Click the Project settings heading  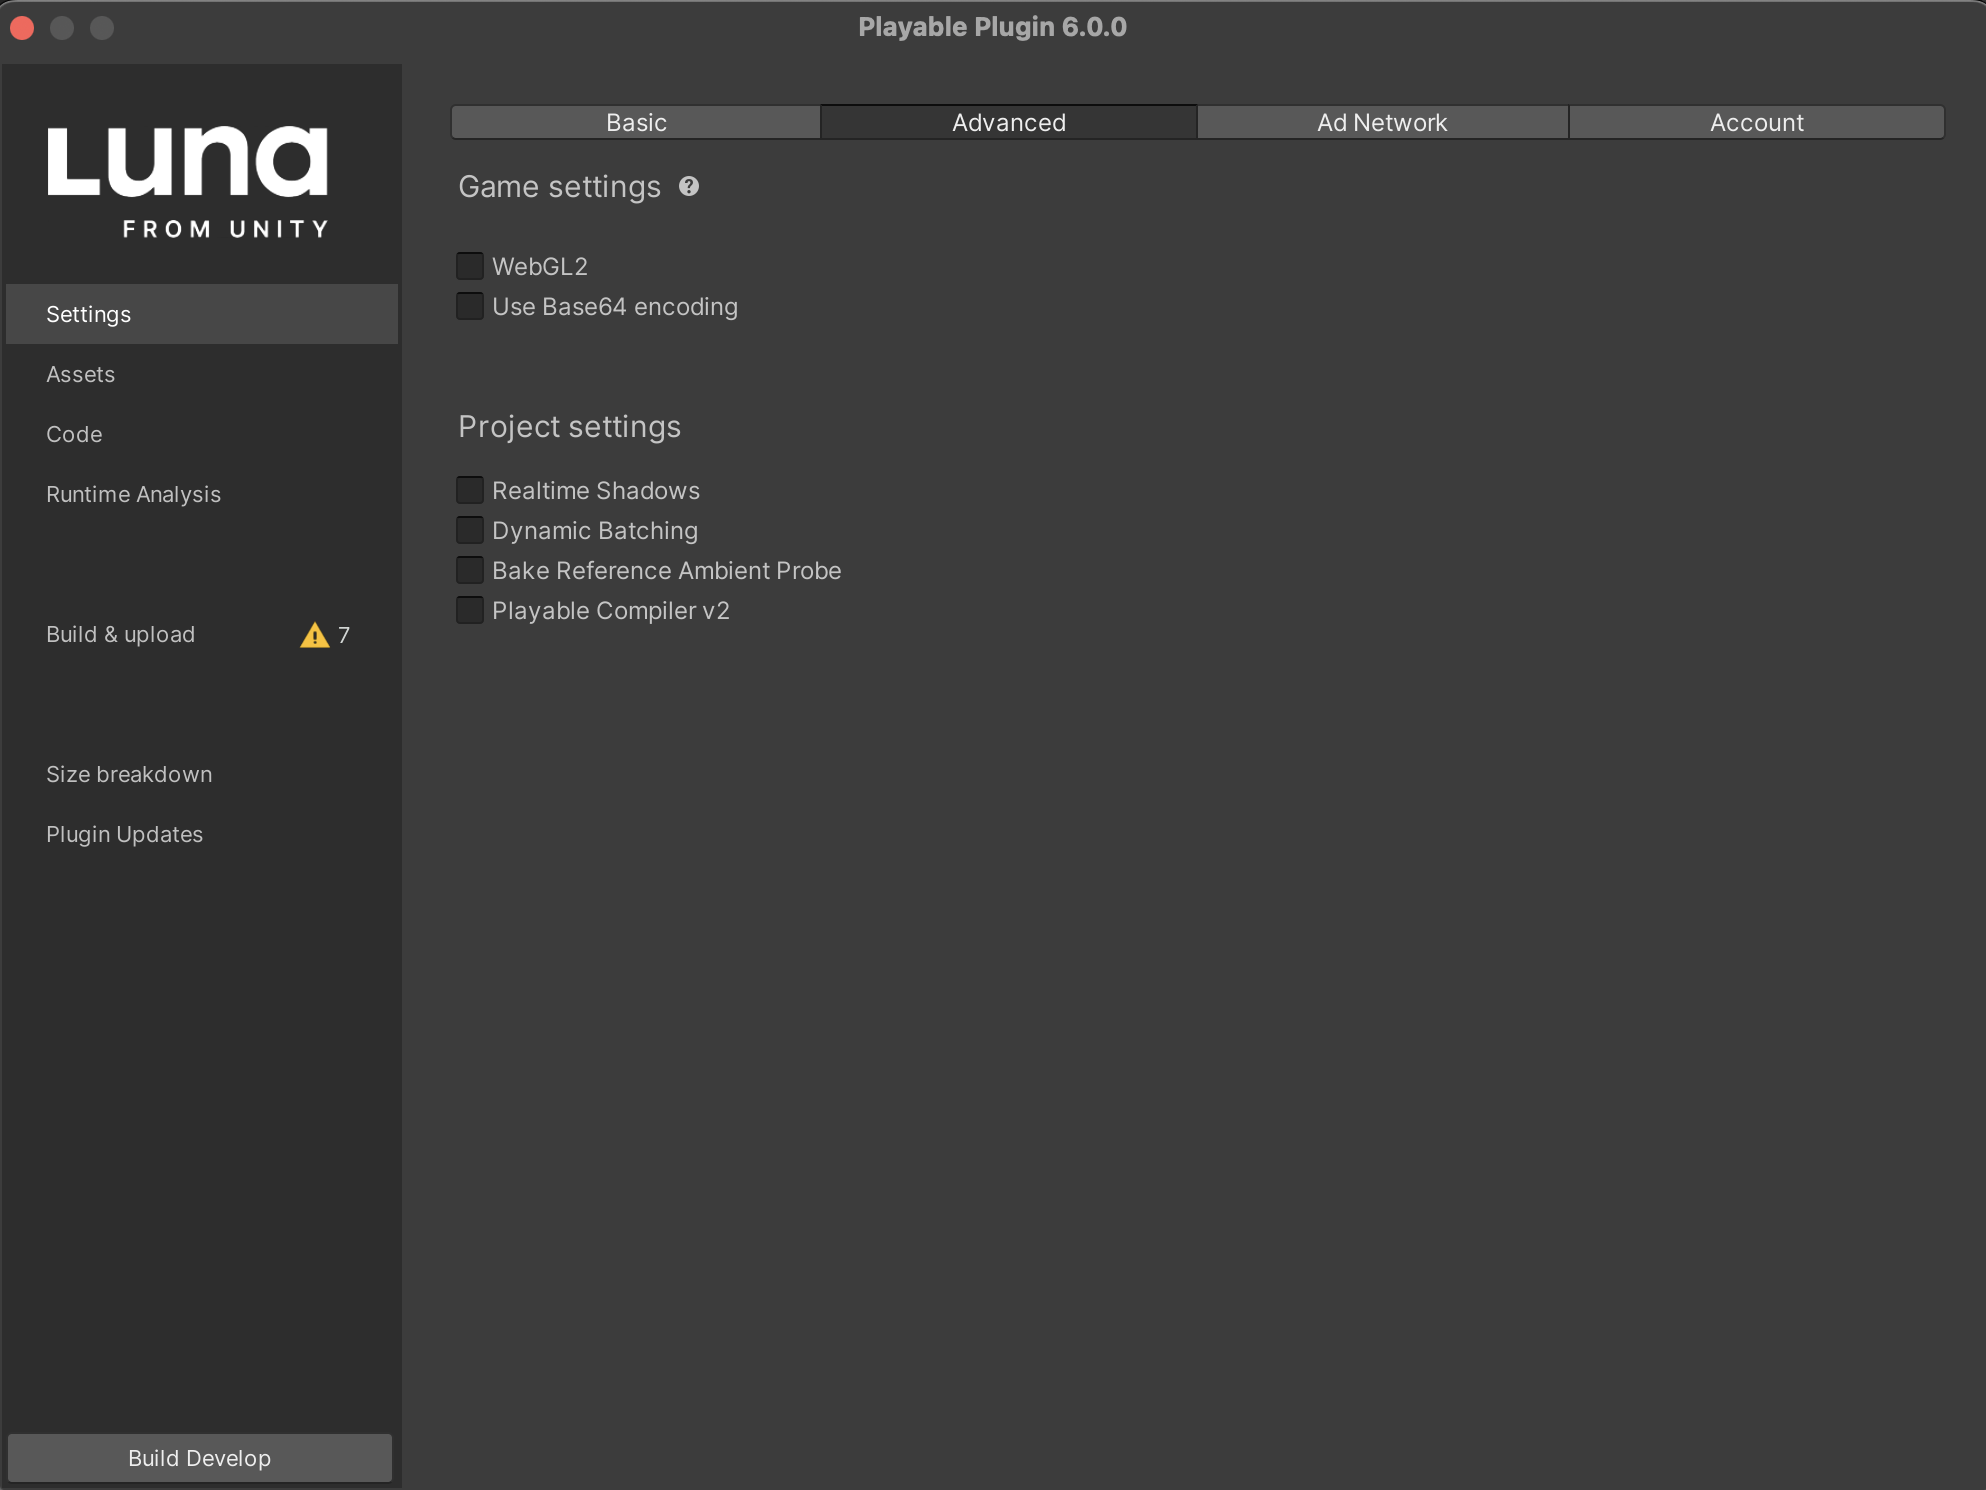point(569,427)
